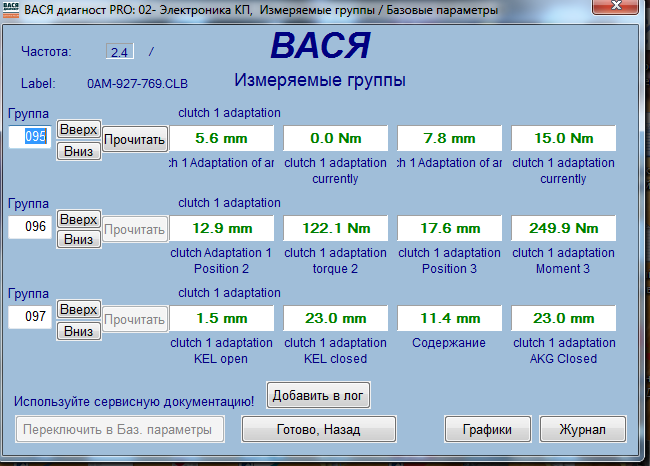Select the 23.0 mm AKG Closed value

pyautogui.click(x=564, y=318)
